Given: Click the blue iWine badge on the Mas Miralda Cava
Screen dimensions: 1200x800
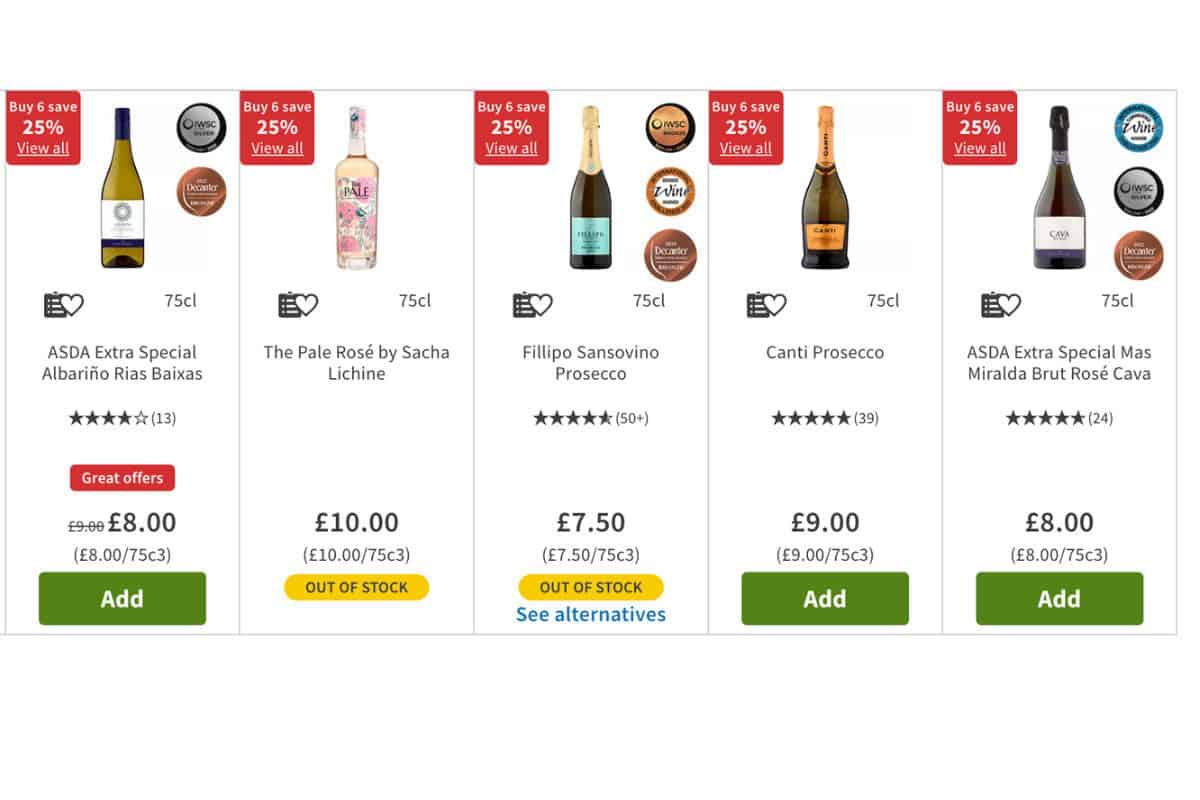Looking at the screenshot, I should click(x=1138, y=128).
